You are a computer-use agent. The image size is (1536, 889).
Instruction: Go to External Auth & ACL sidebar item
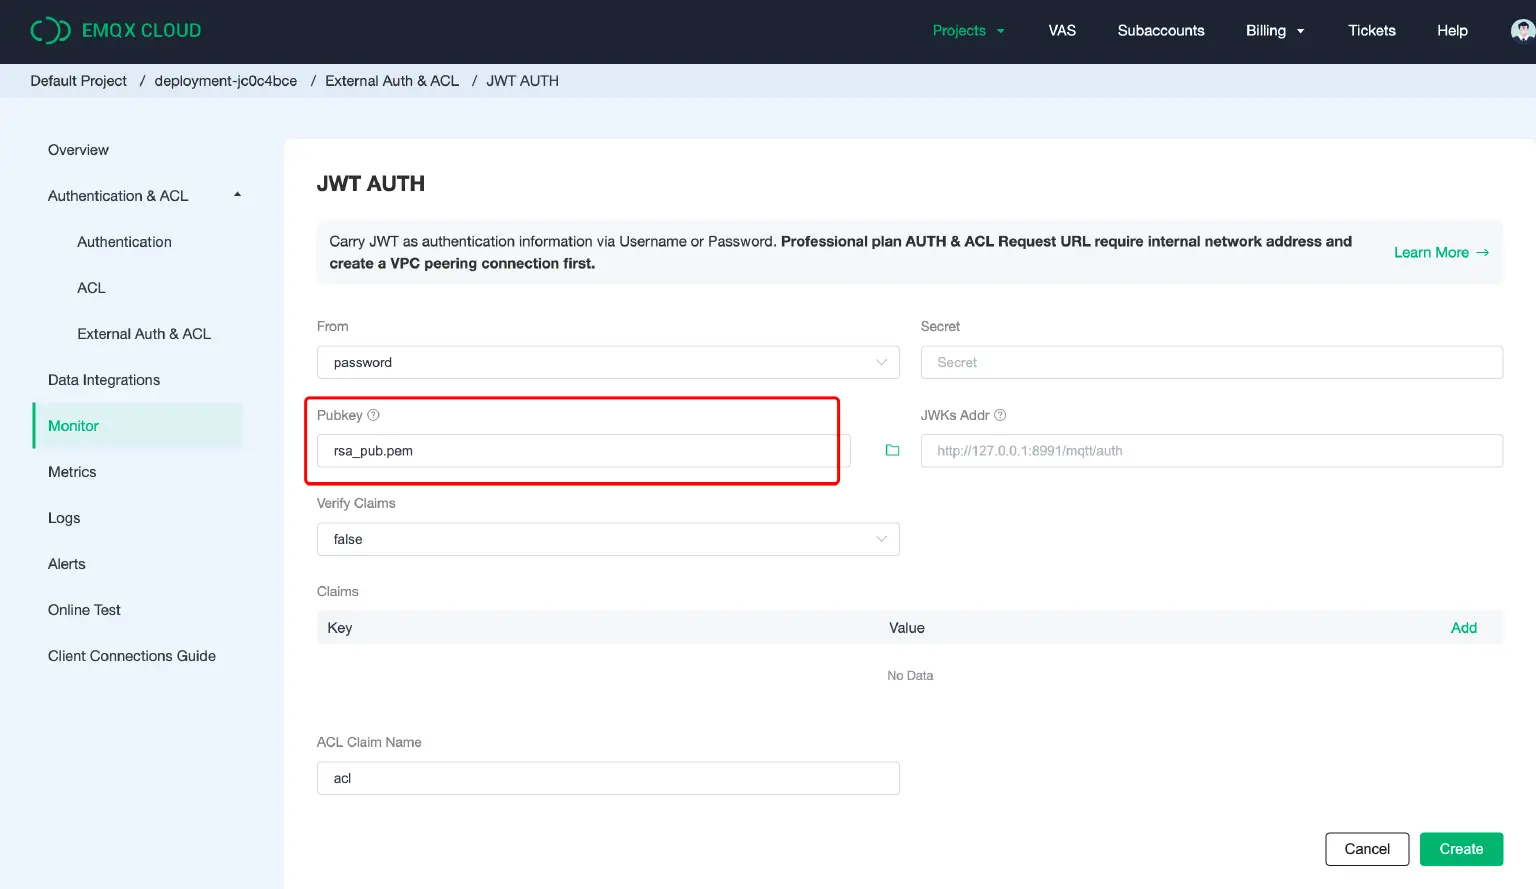pos(144,334)
